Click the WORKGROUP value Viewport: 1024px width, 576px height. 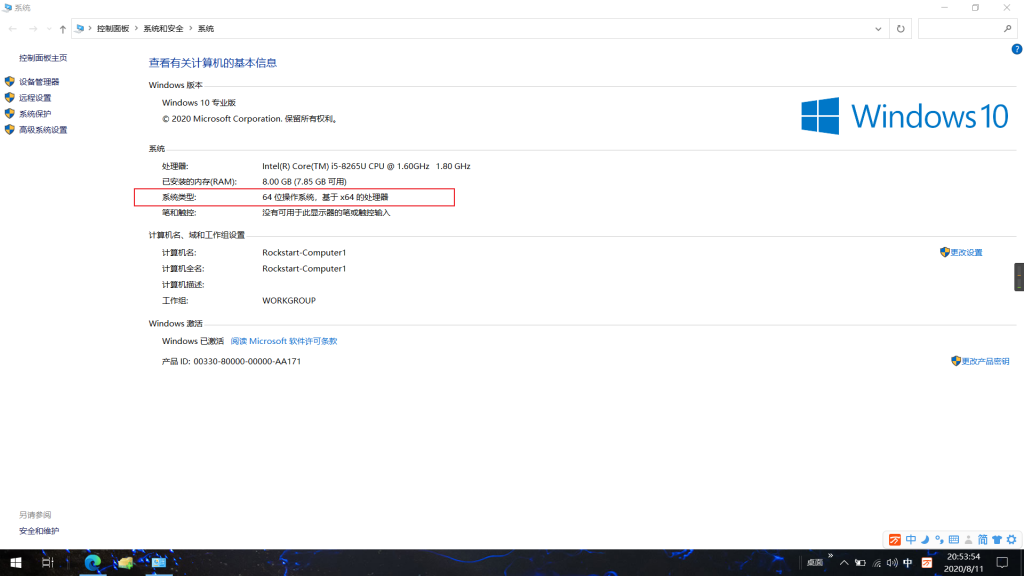point(289,300)
